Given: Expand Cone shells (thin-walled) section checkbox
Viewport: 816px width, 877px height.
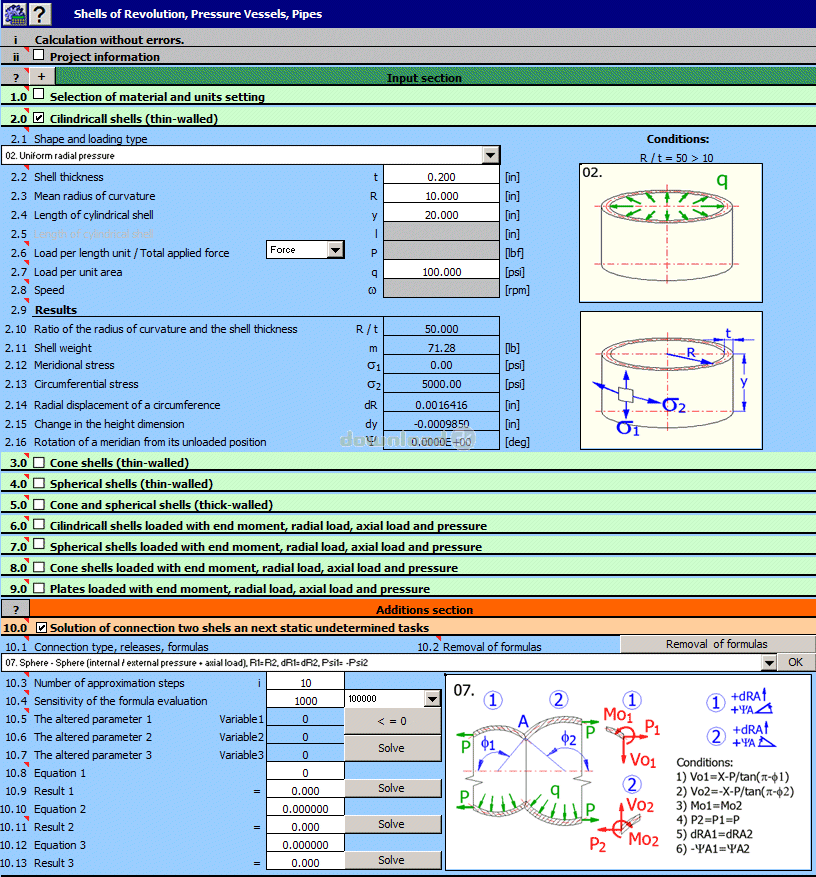Looking at the screenshot, I should coord(39,462).
